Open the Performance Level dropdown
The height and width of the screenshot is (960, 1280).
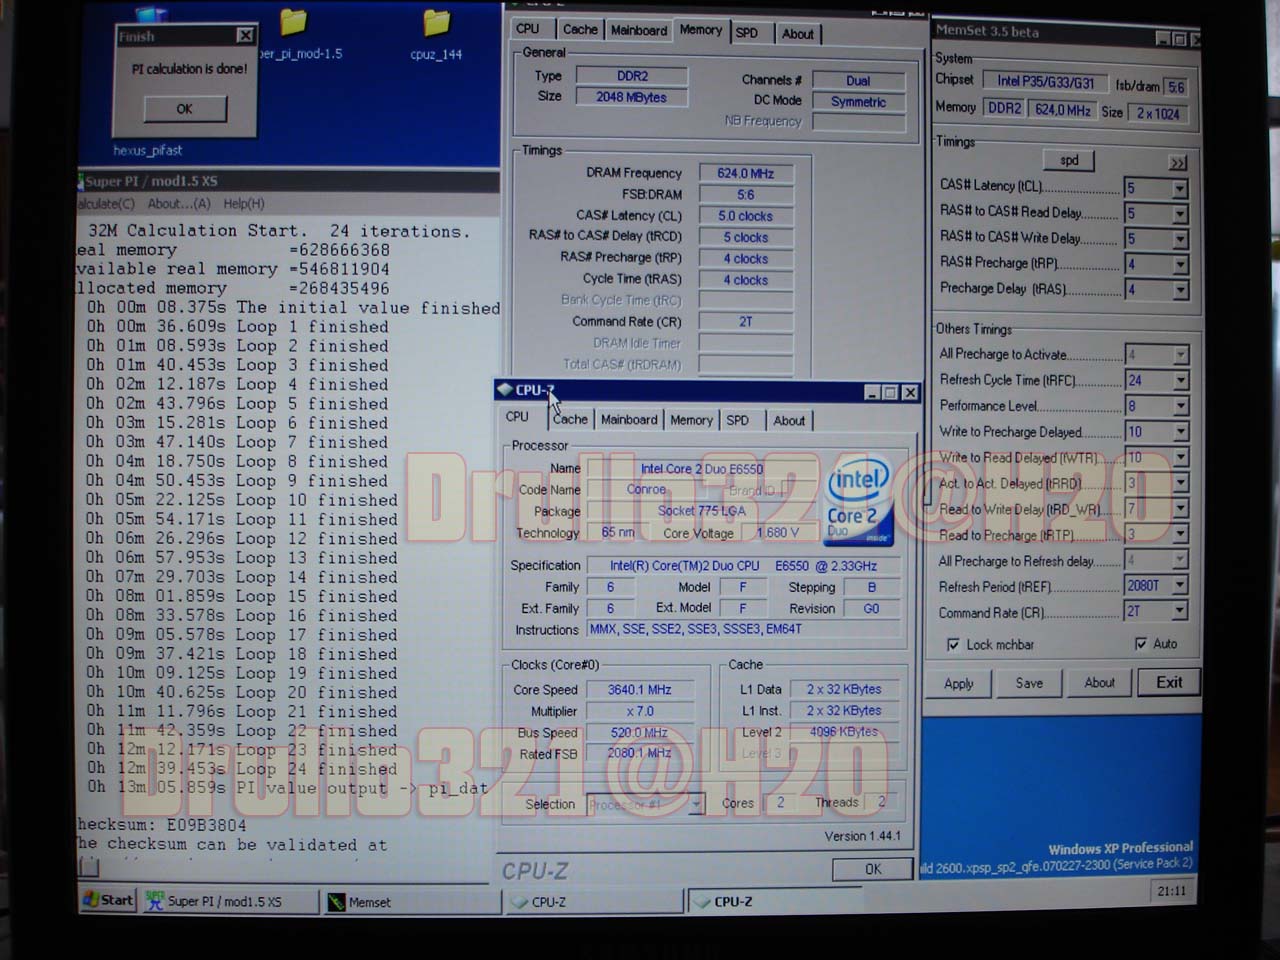point(1180,406)
